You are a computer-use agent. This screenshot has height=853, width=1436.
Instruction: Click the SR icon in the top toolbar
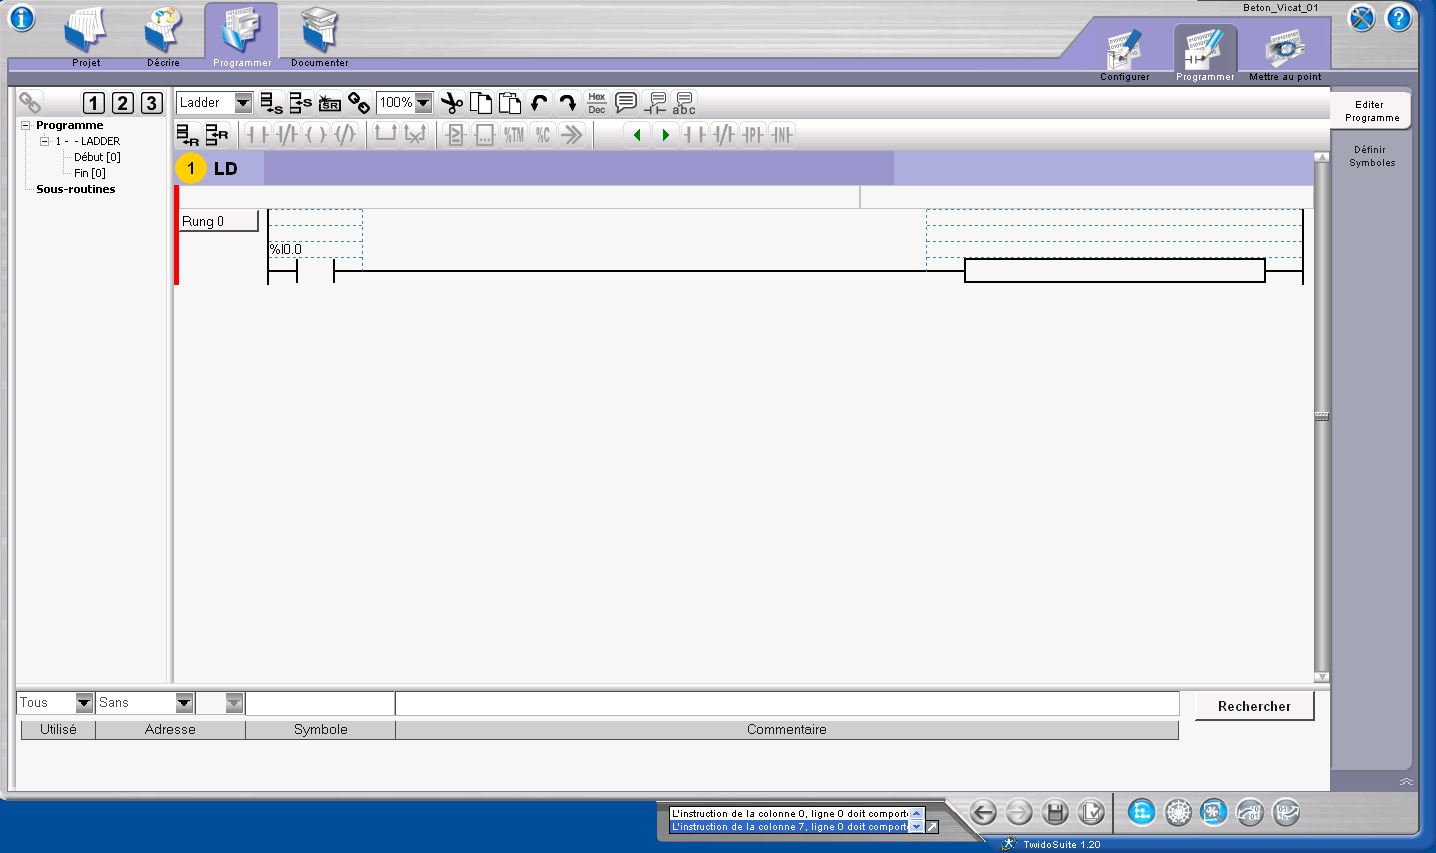point(330,103)
